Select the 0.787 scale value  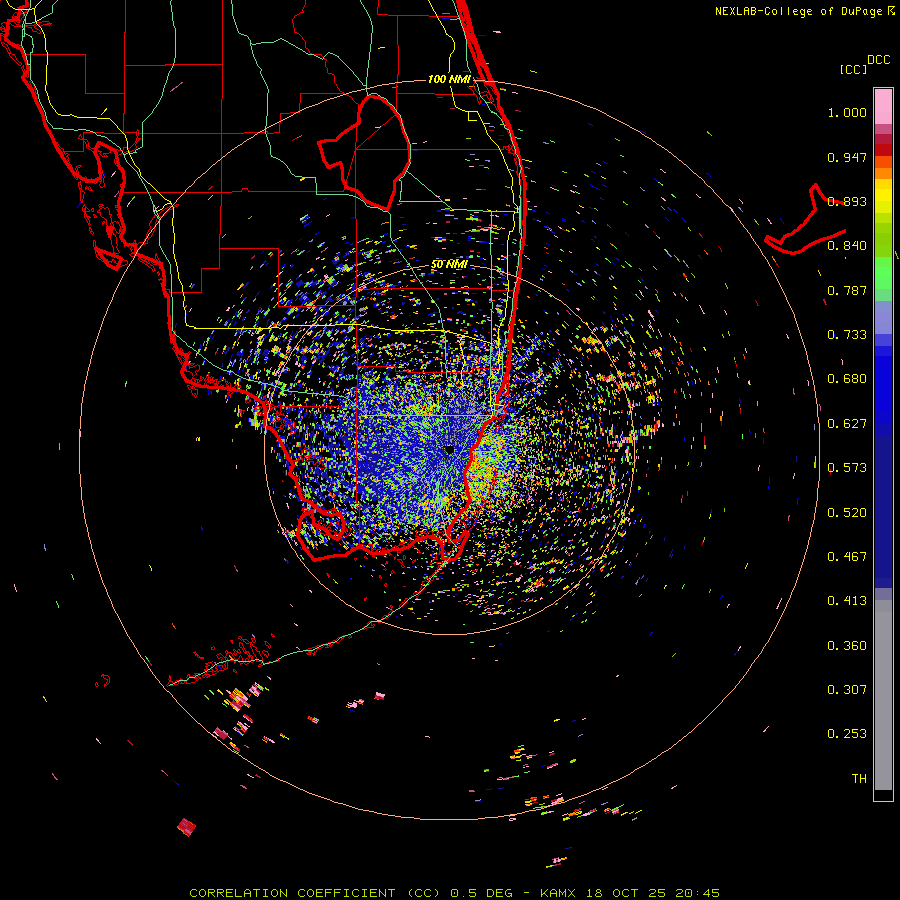click(847, 290)
